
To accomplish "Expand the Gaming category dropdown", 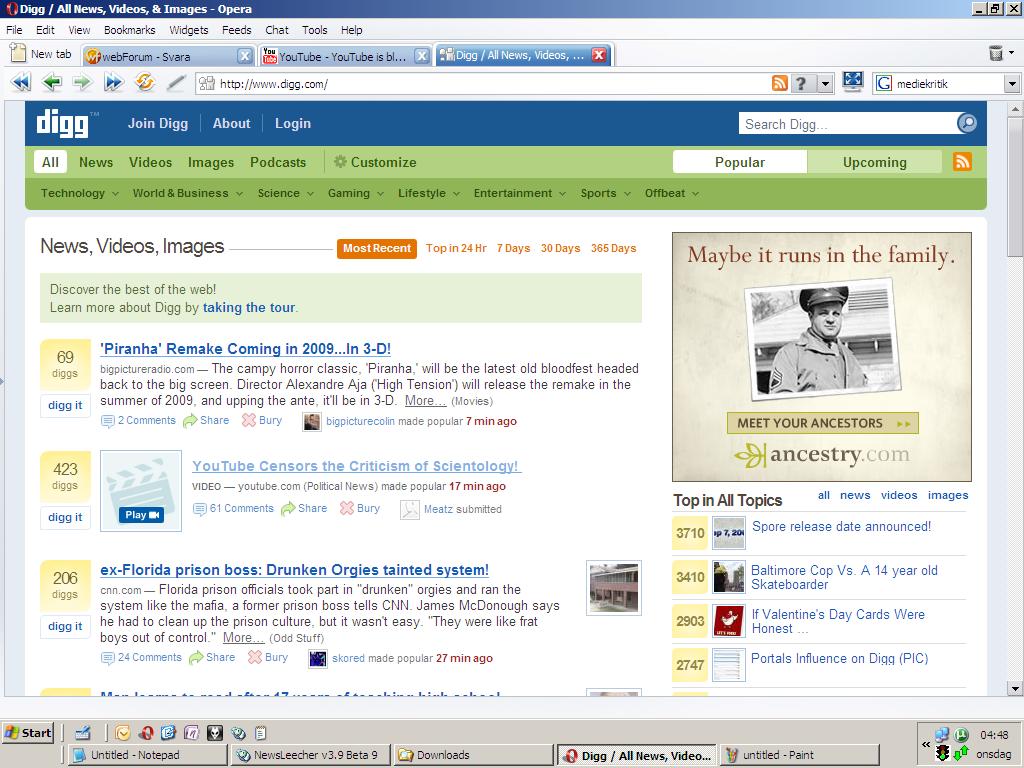I will 380,194.
